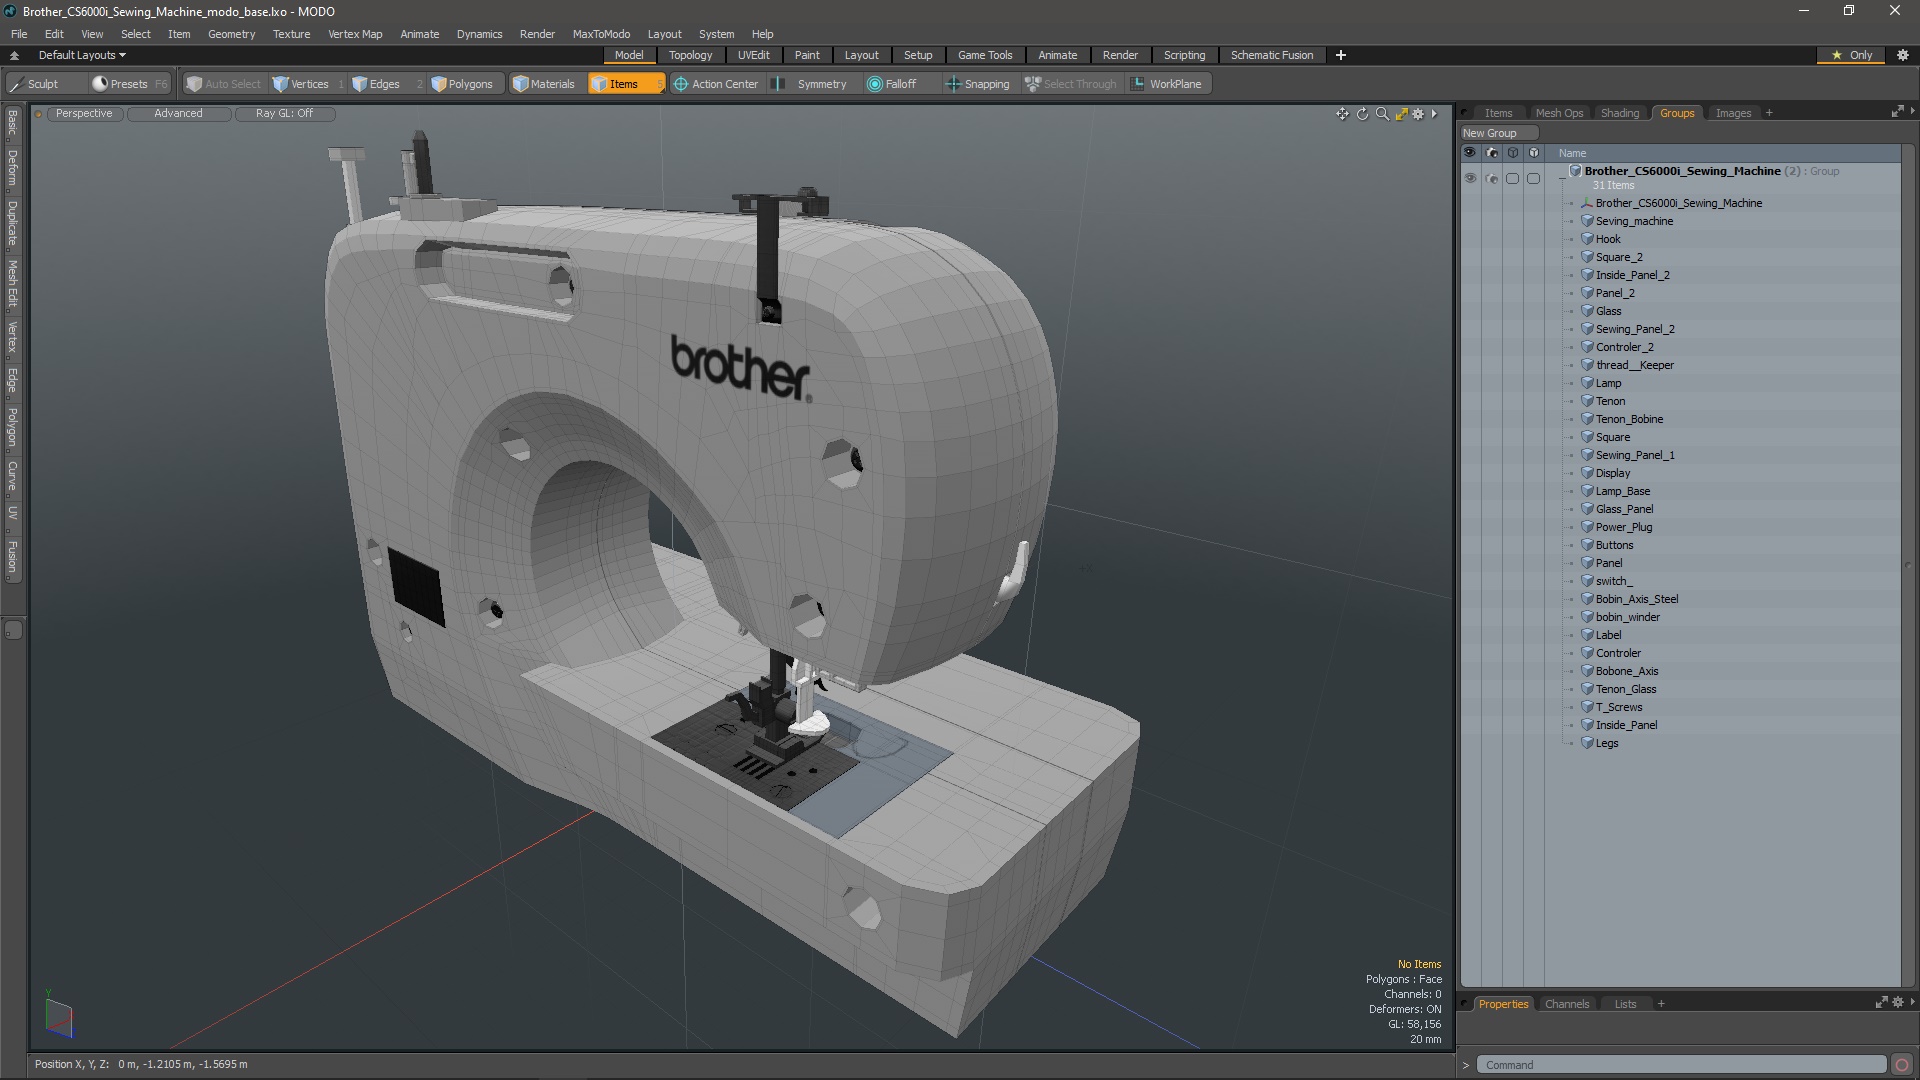Image resolution: width=1920 pixels, height=1080 pixels.
Task: Open the Polygon vertical sidebar tab
Action: click(x=12, y=427)
